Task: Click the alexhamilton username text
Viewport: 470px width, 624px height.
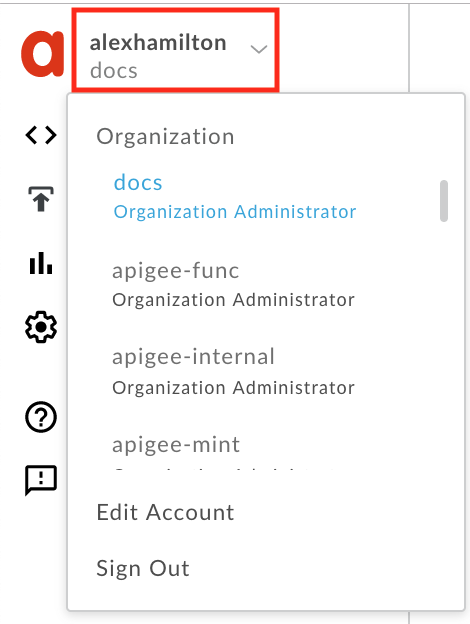Action: click(x=158, y=43)
